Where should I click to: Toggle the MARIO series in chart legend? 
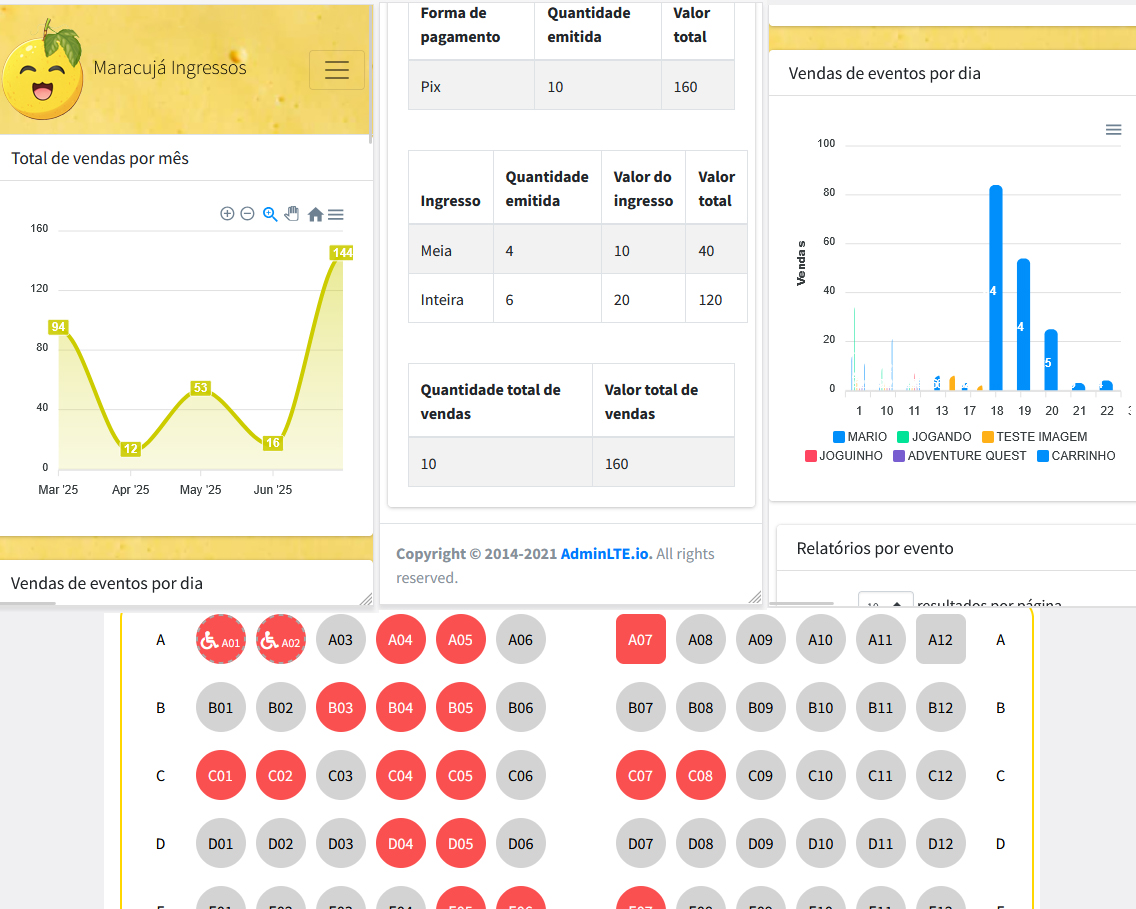click(x=860, y=437)
